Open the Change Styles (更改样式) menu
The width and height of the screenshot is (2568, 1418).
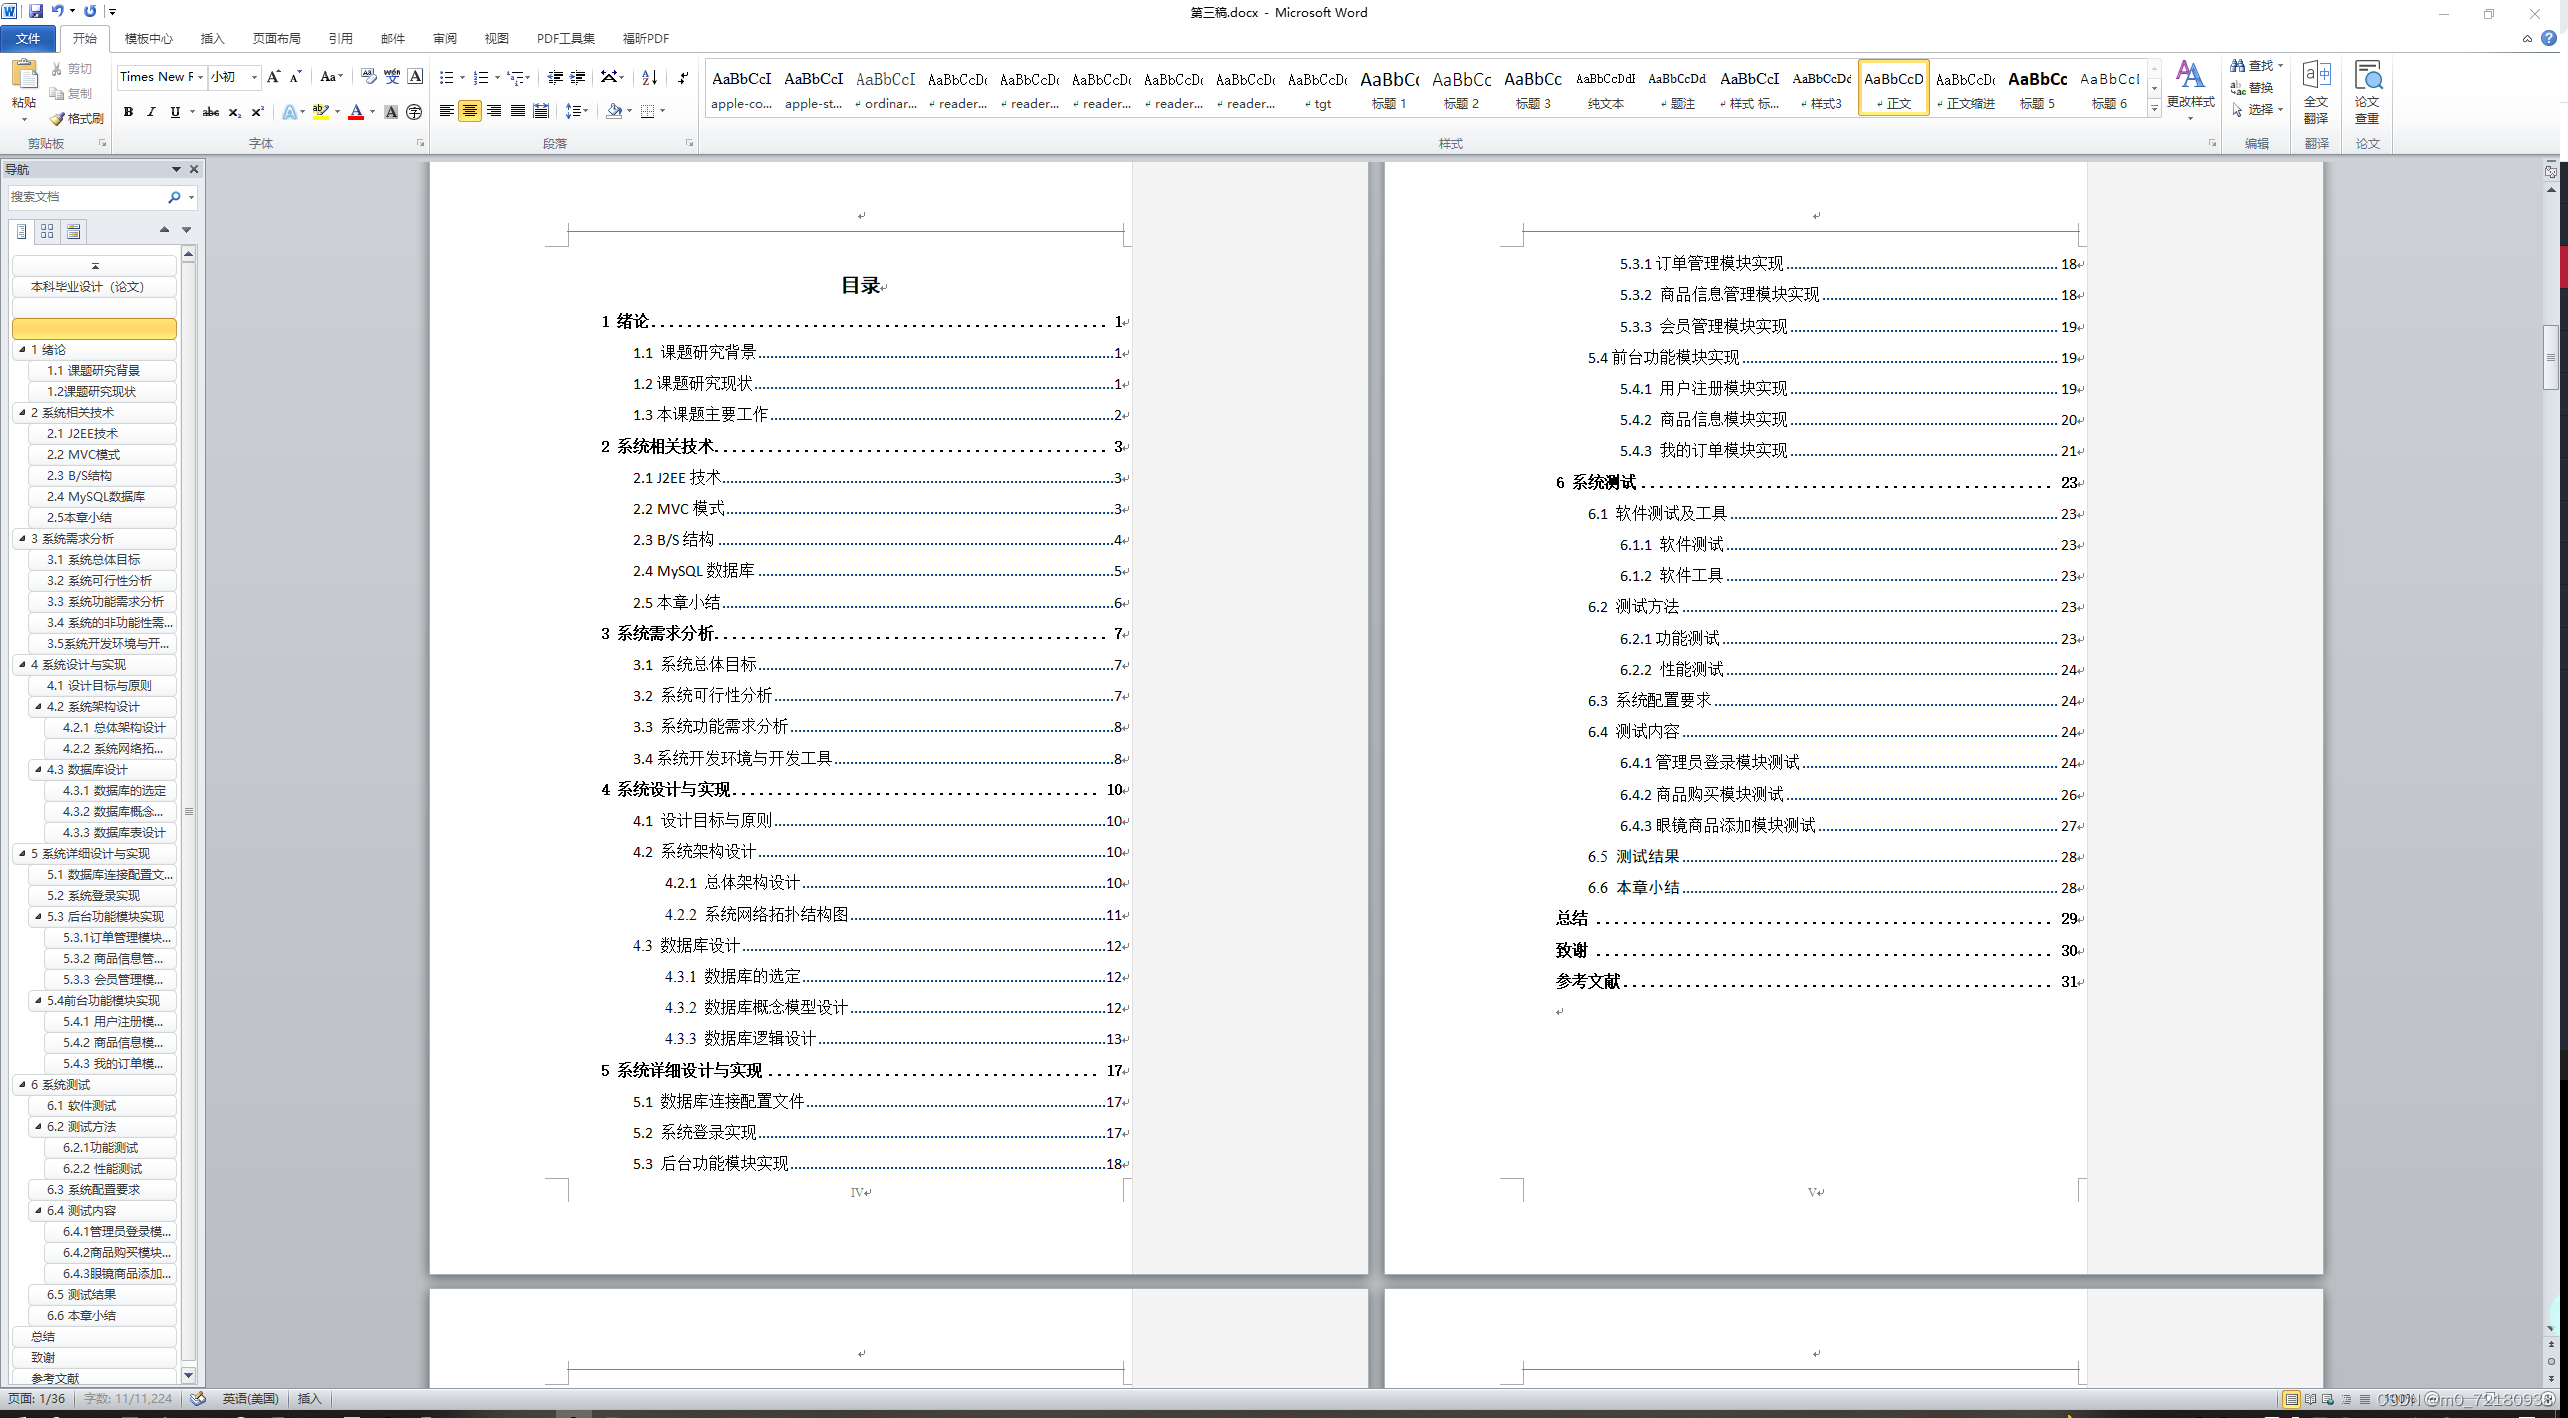click(x=2190, y=90)
